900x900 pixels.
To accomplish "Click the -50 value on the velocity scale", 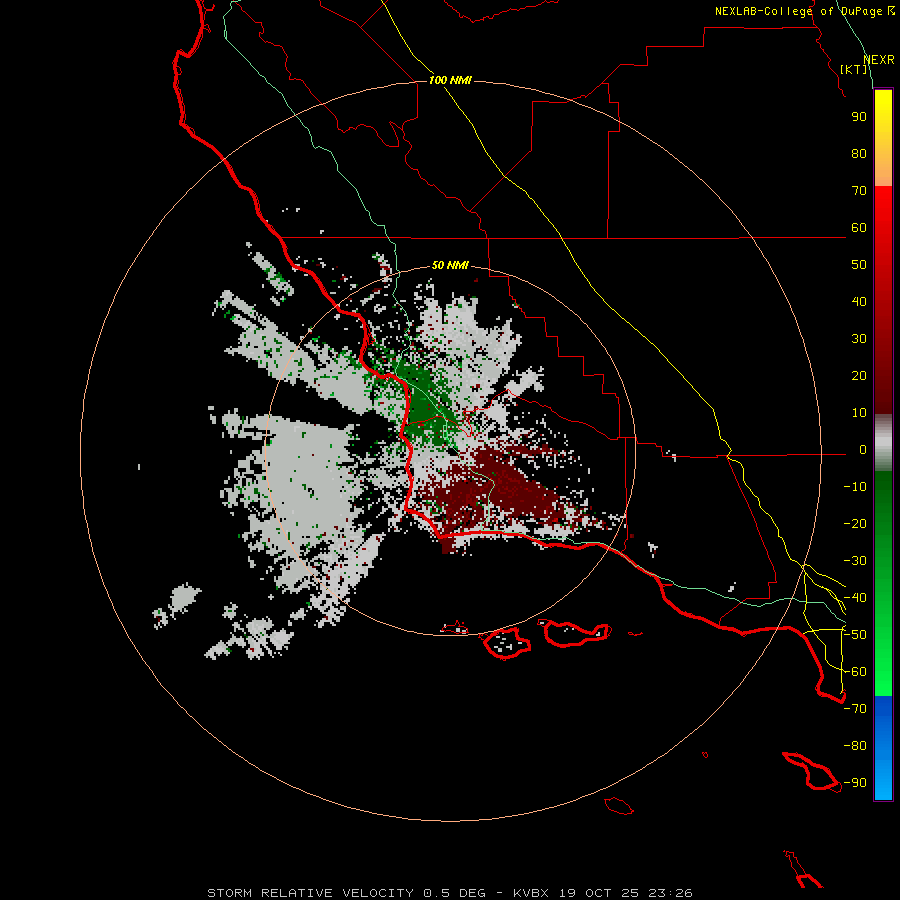I will [x=855, y=635].
